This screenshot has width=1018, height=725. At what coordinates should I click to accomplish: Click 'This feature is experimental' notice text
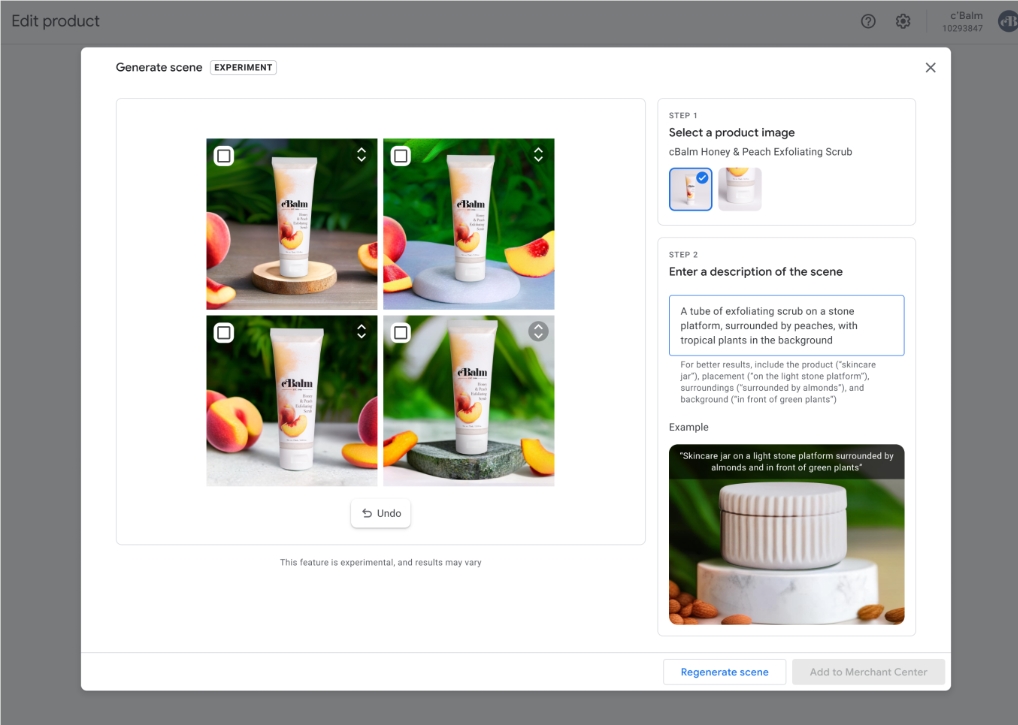380,563
